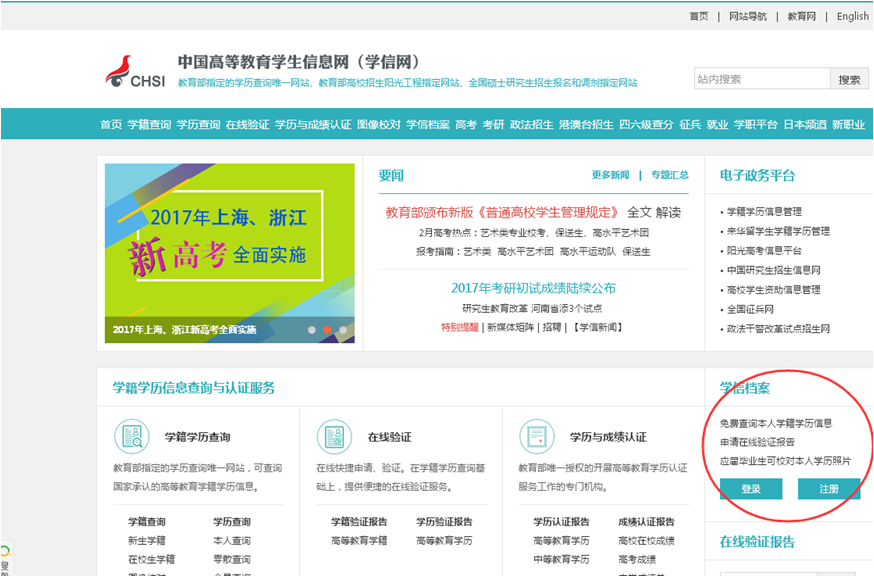The image size is (874, 577).
Task: Click 专题汇总 link
Action: [669, 175]
